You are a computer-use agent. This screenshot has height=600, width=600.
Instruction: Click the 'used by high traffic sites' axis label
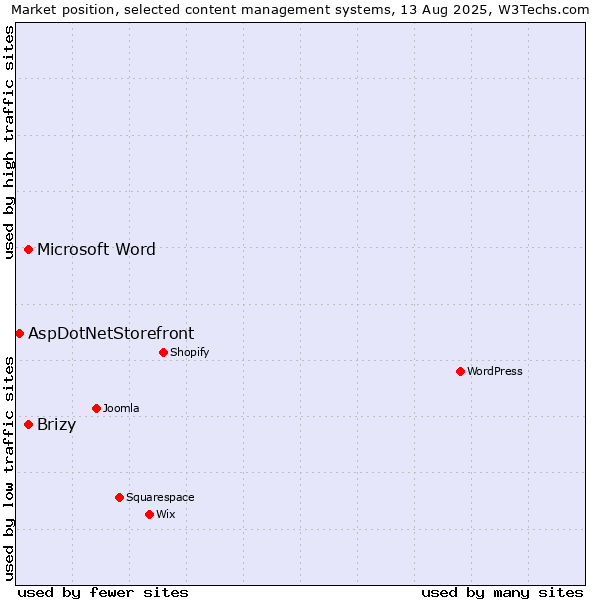[8, 142]
